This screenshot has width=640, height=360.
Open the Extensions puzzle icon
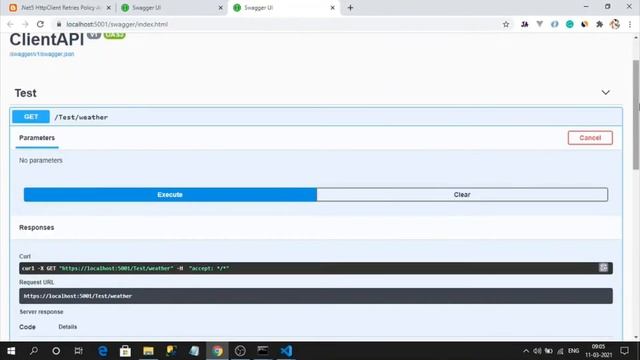coord(599,24)
